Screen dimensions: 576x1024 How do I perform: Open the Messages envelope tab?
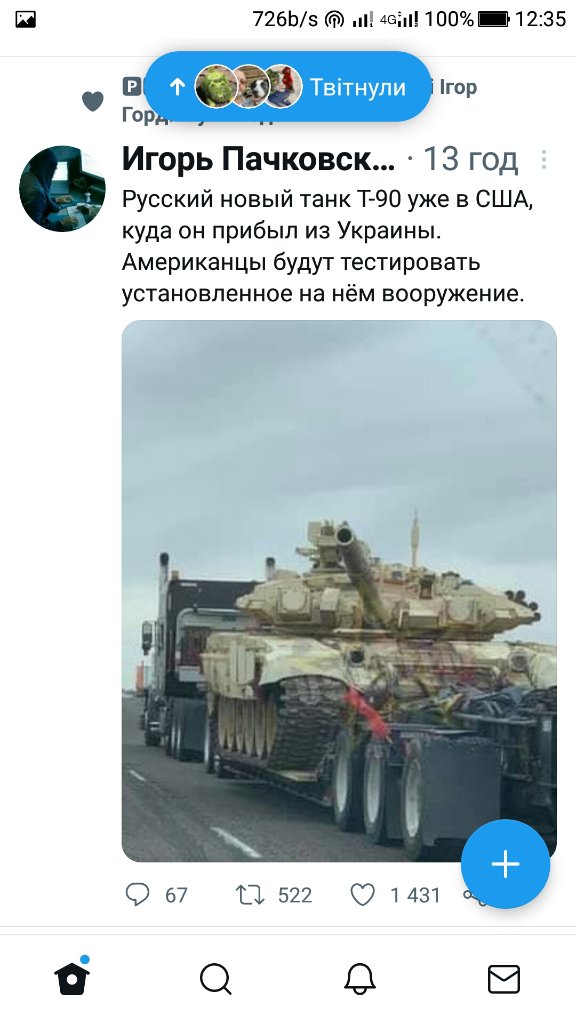coord(504,980)
